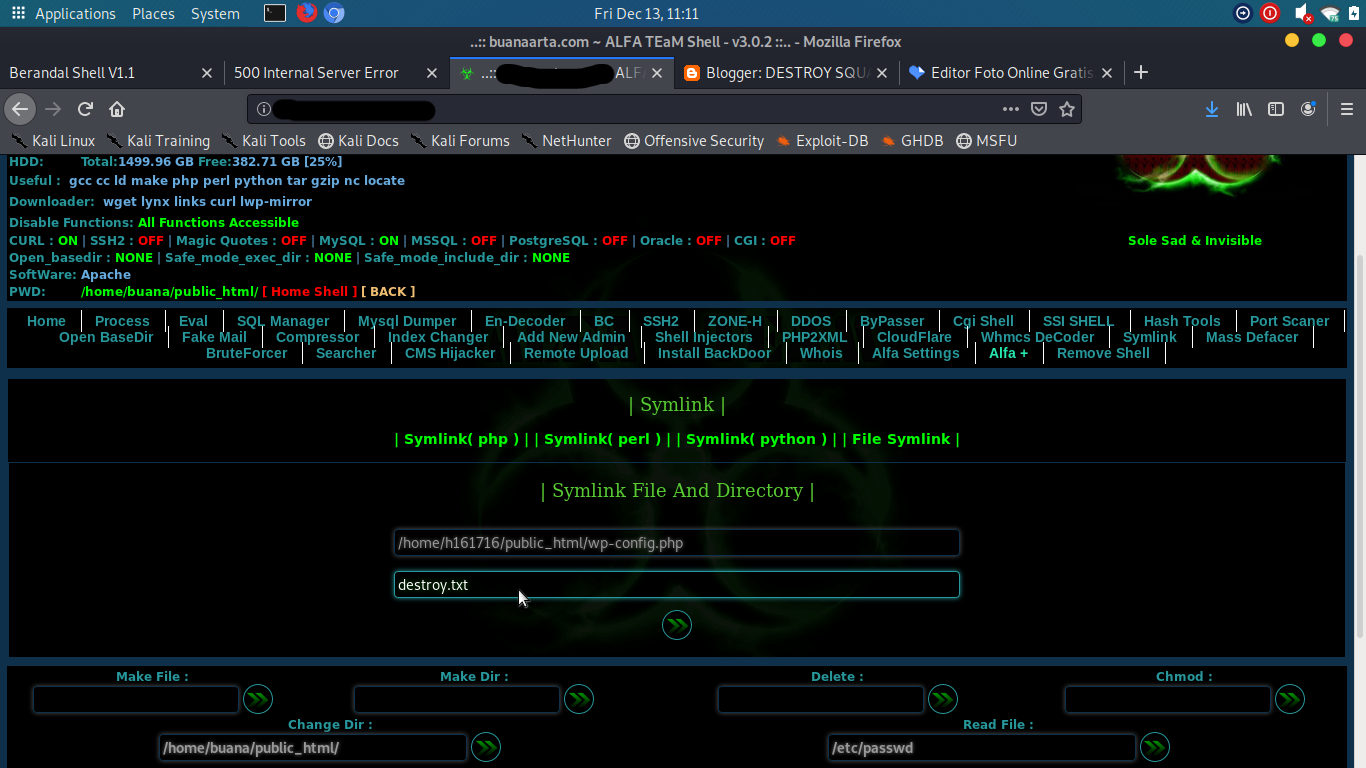Open the Whois menu item
The image size is (1366, 768).
coord(821,353)
